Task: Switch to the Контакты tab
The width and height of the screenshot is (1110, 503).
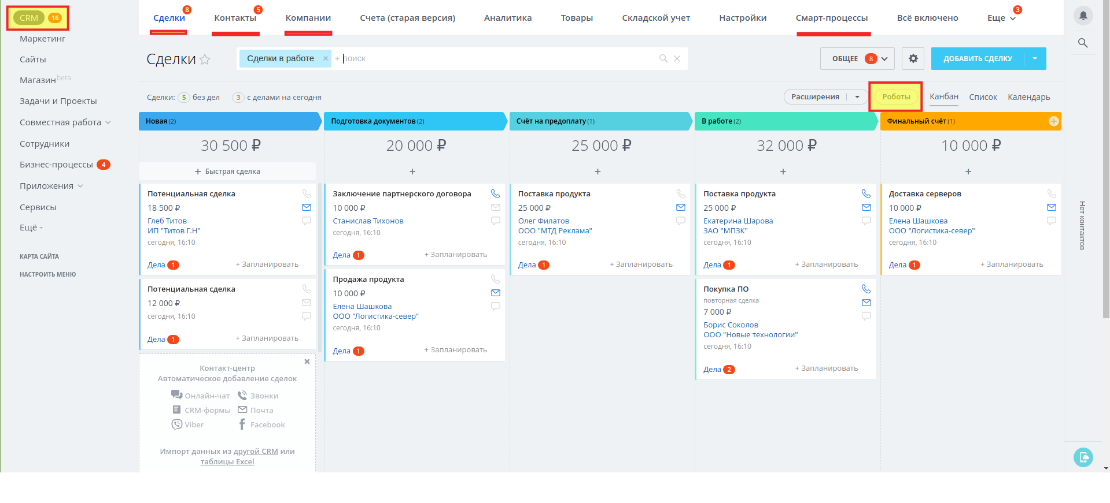Action: (235, 18)
